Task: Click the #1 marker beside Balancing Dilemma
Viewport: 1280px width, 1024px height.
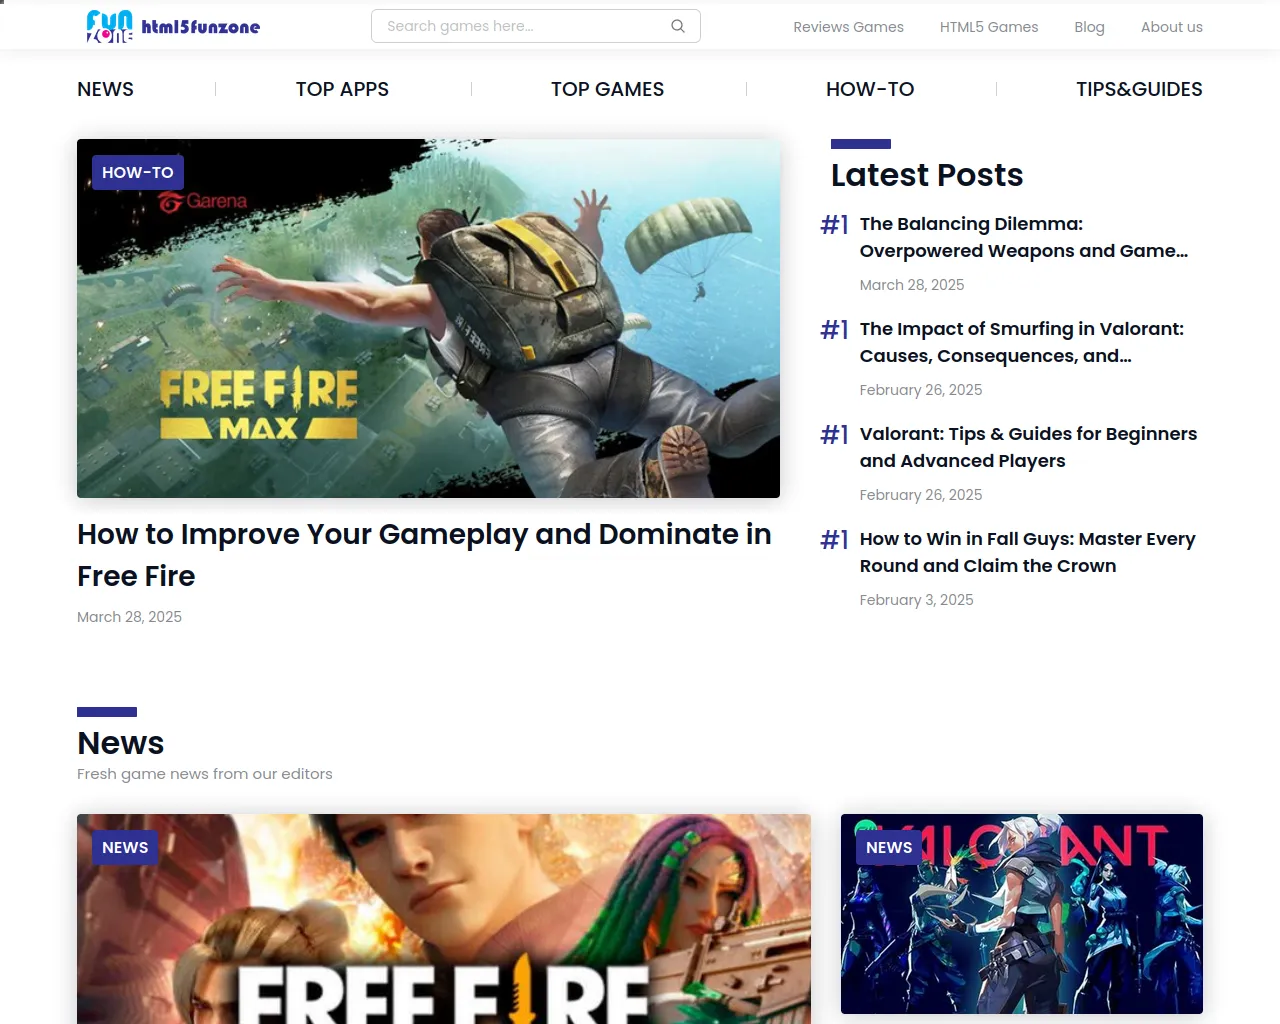Action: (x=834, y=224)
